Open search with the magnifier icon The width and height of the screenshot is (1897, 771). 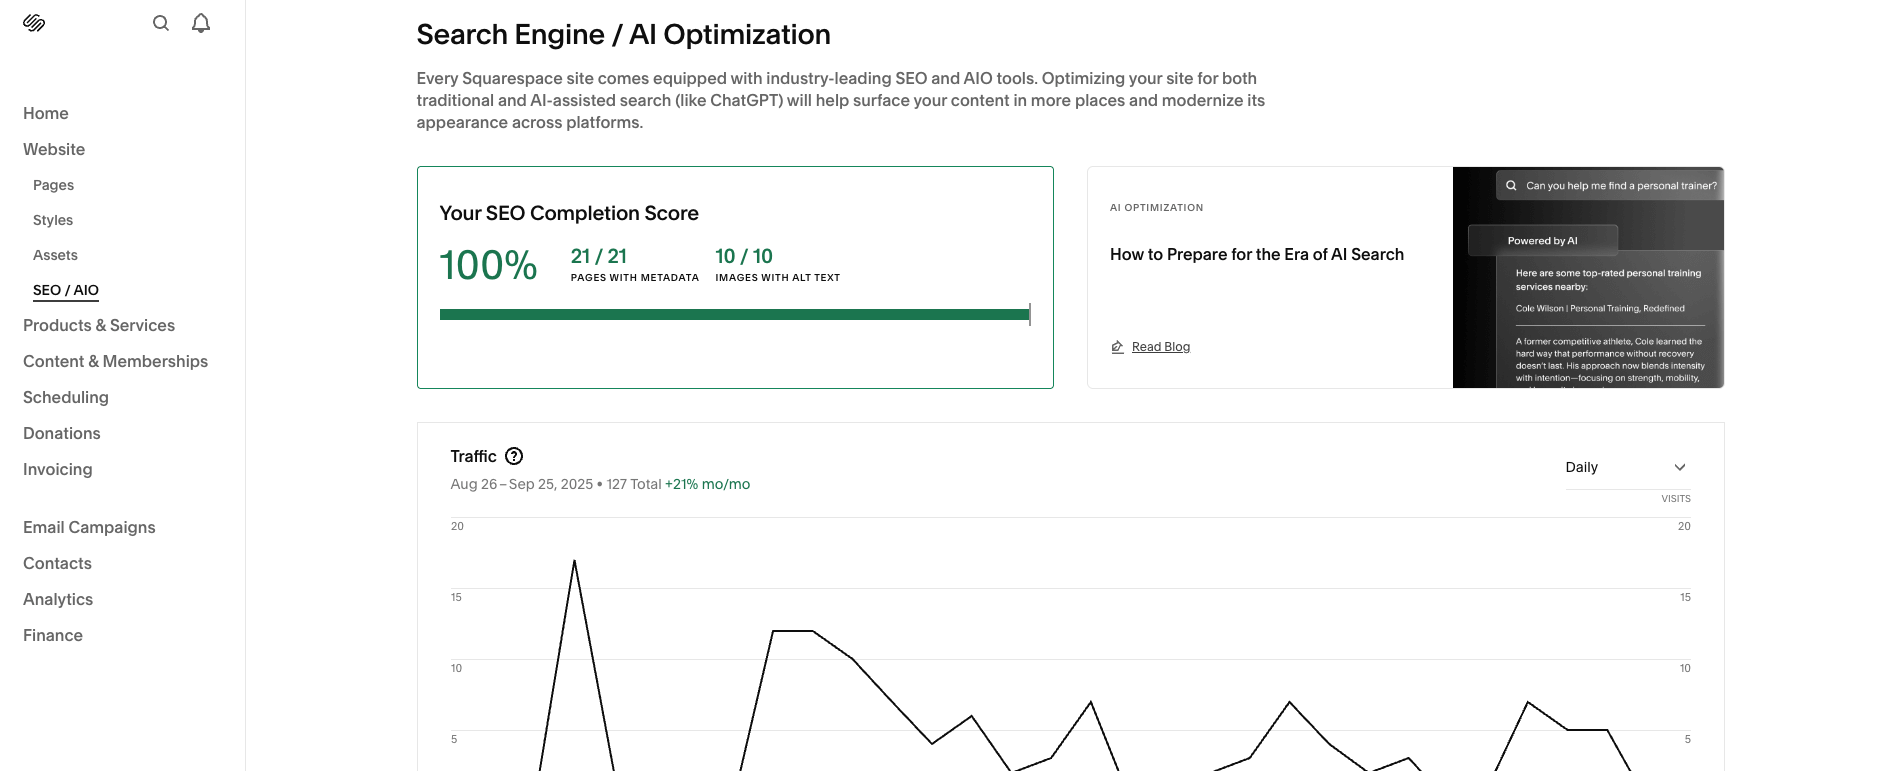tap(161, 23)
